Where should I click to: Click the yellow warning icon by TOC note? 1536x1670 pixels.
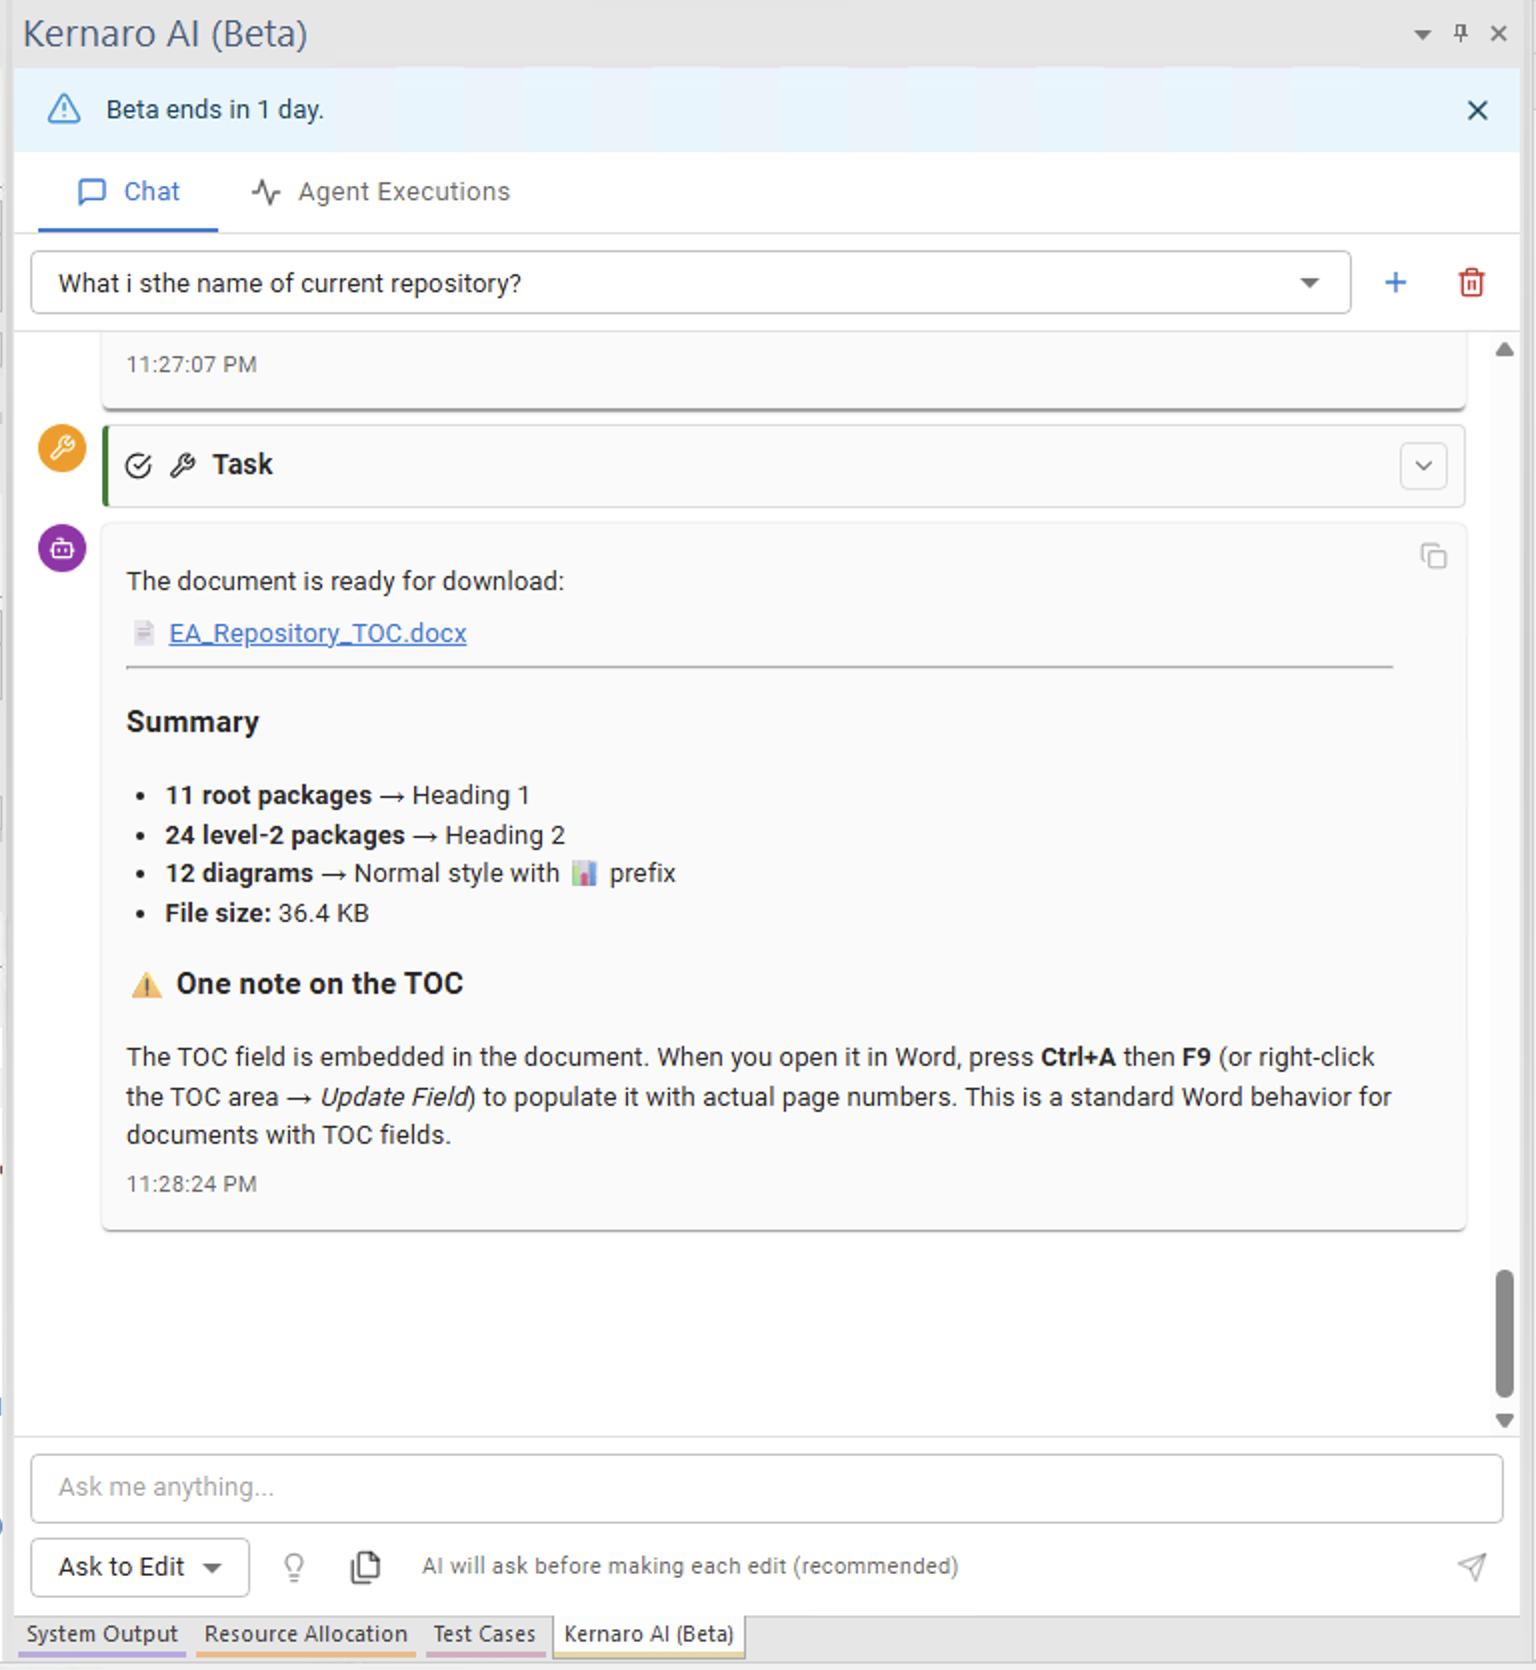(146, 985)
